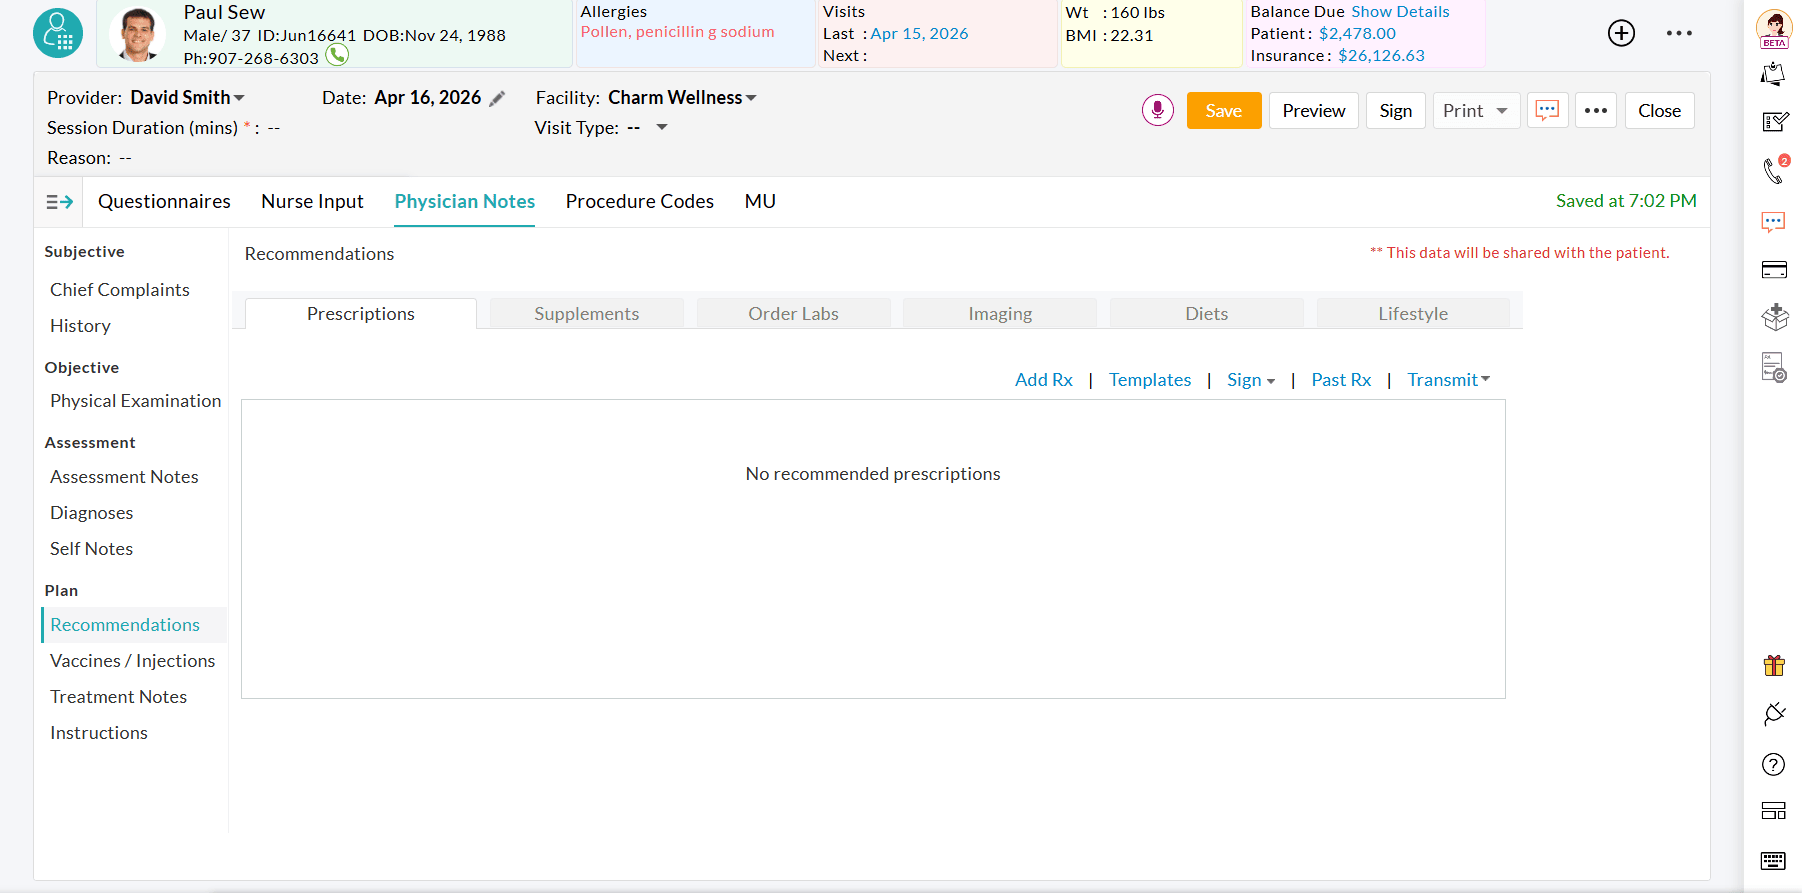Click Show Details for balance due
Viewport: 1802px width, 893px height.
click(x=1400, y=12)
